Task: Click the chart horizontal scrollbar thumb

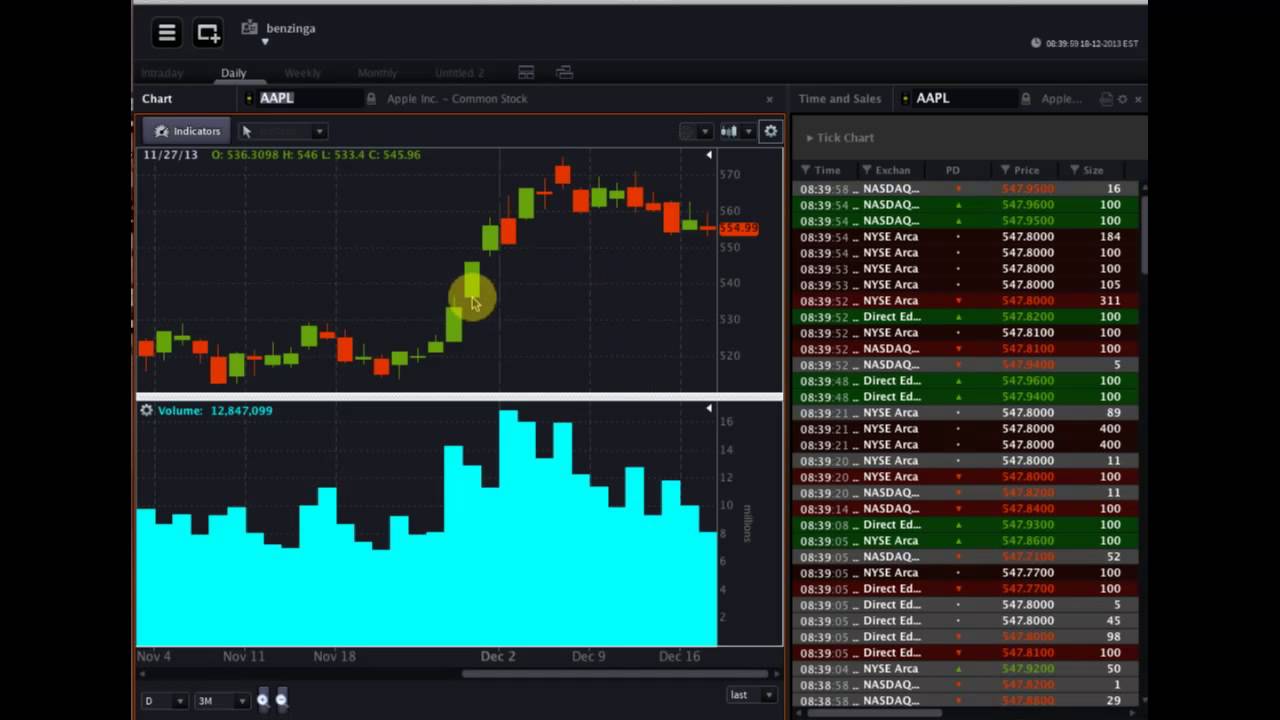Action: (617, 673)
